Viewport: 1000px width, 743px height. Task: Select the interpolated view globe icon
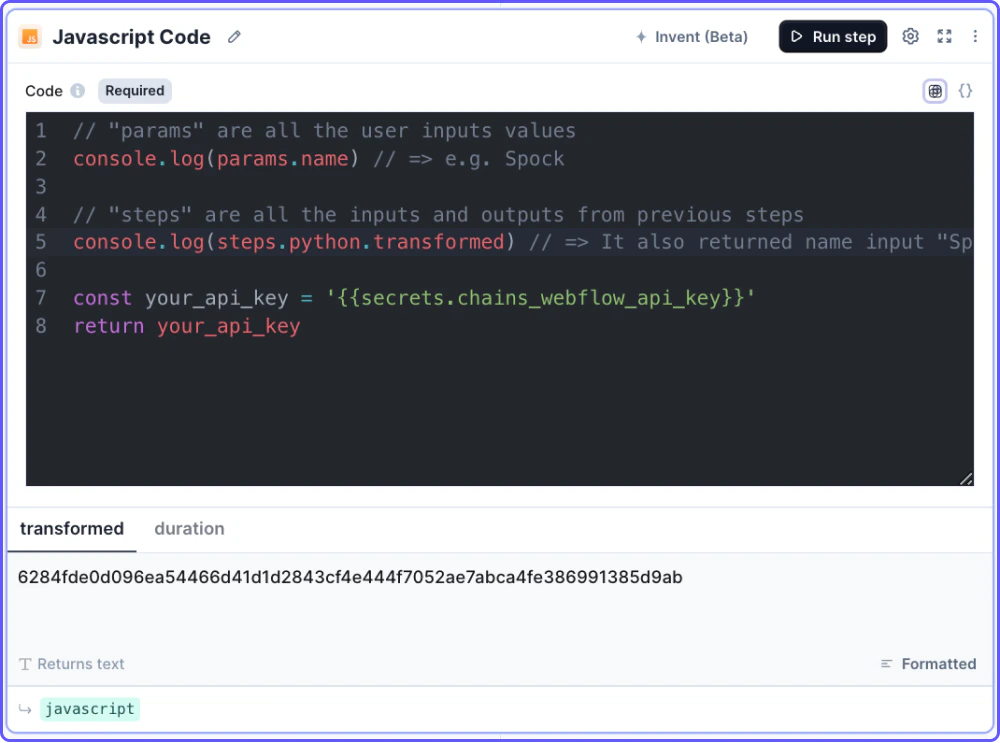click(934, 90)
